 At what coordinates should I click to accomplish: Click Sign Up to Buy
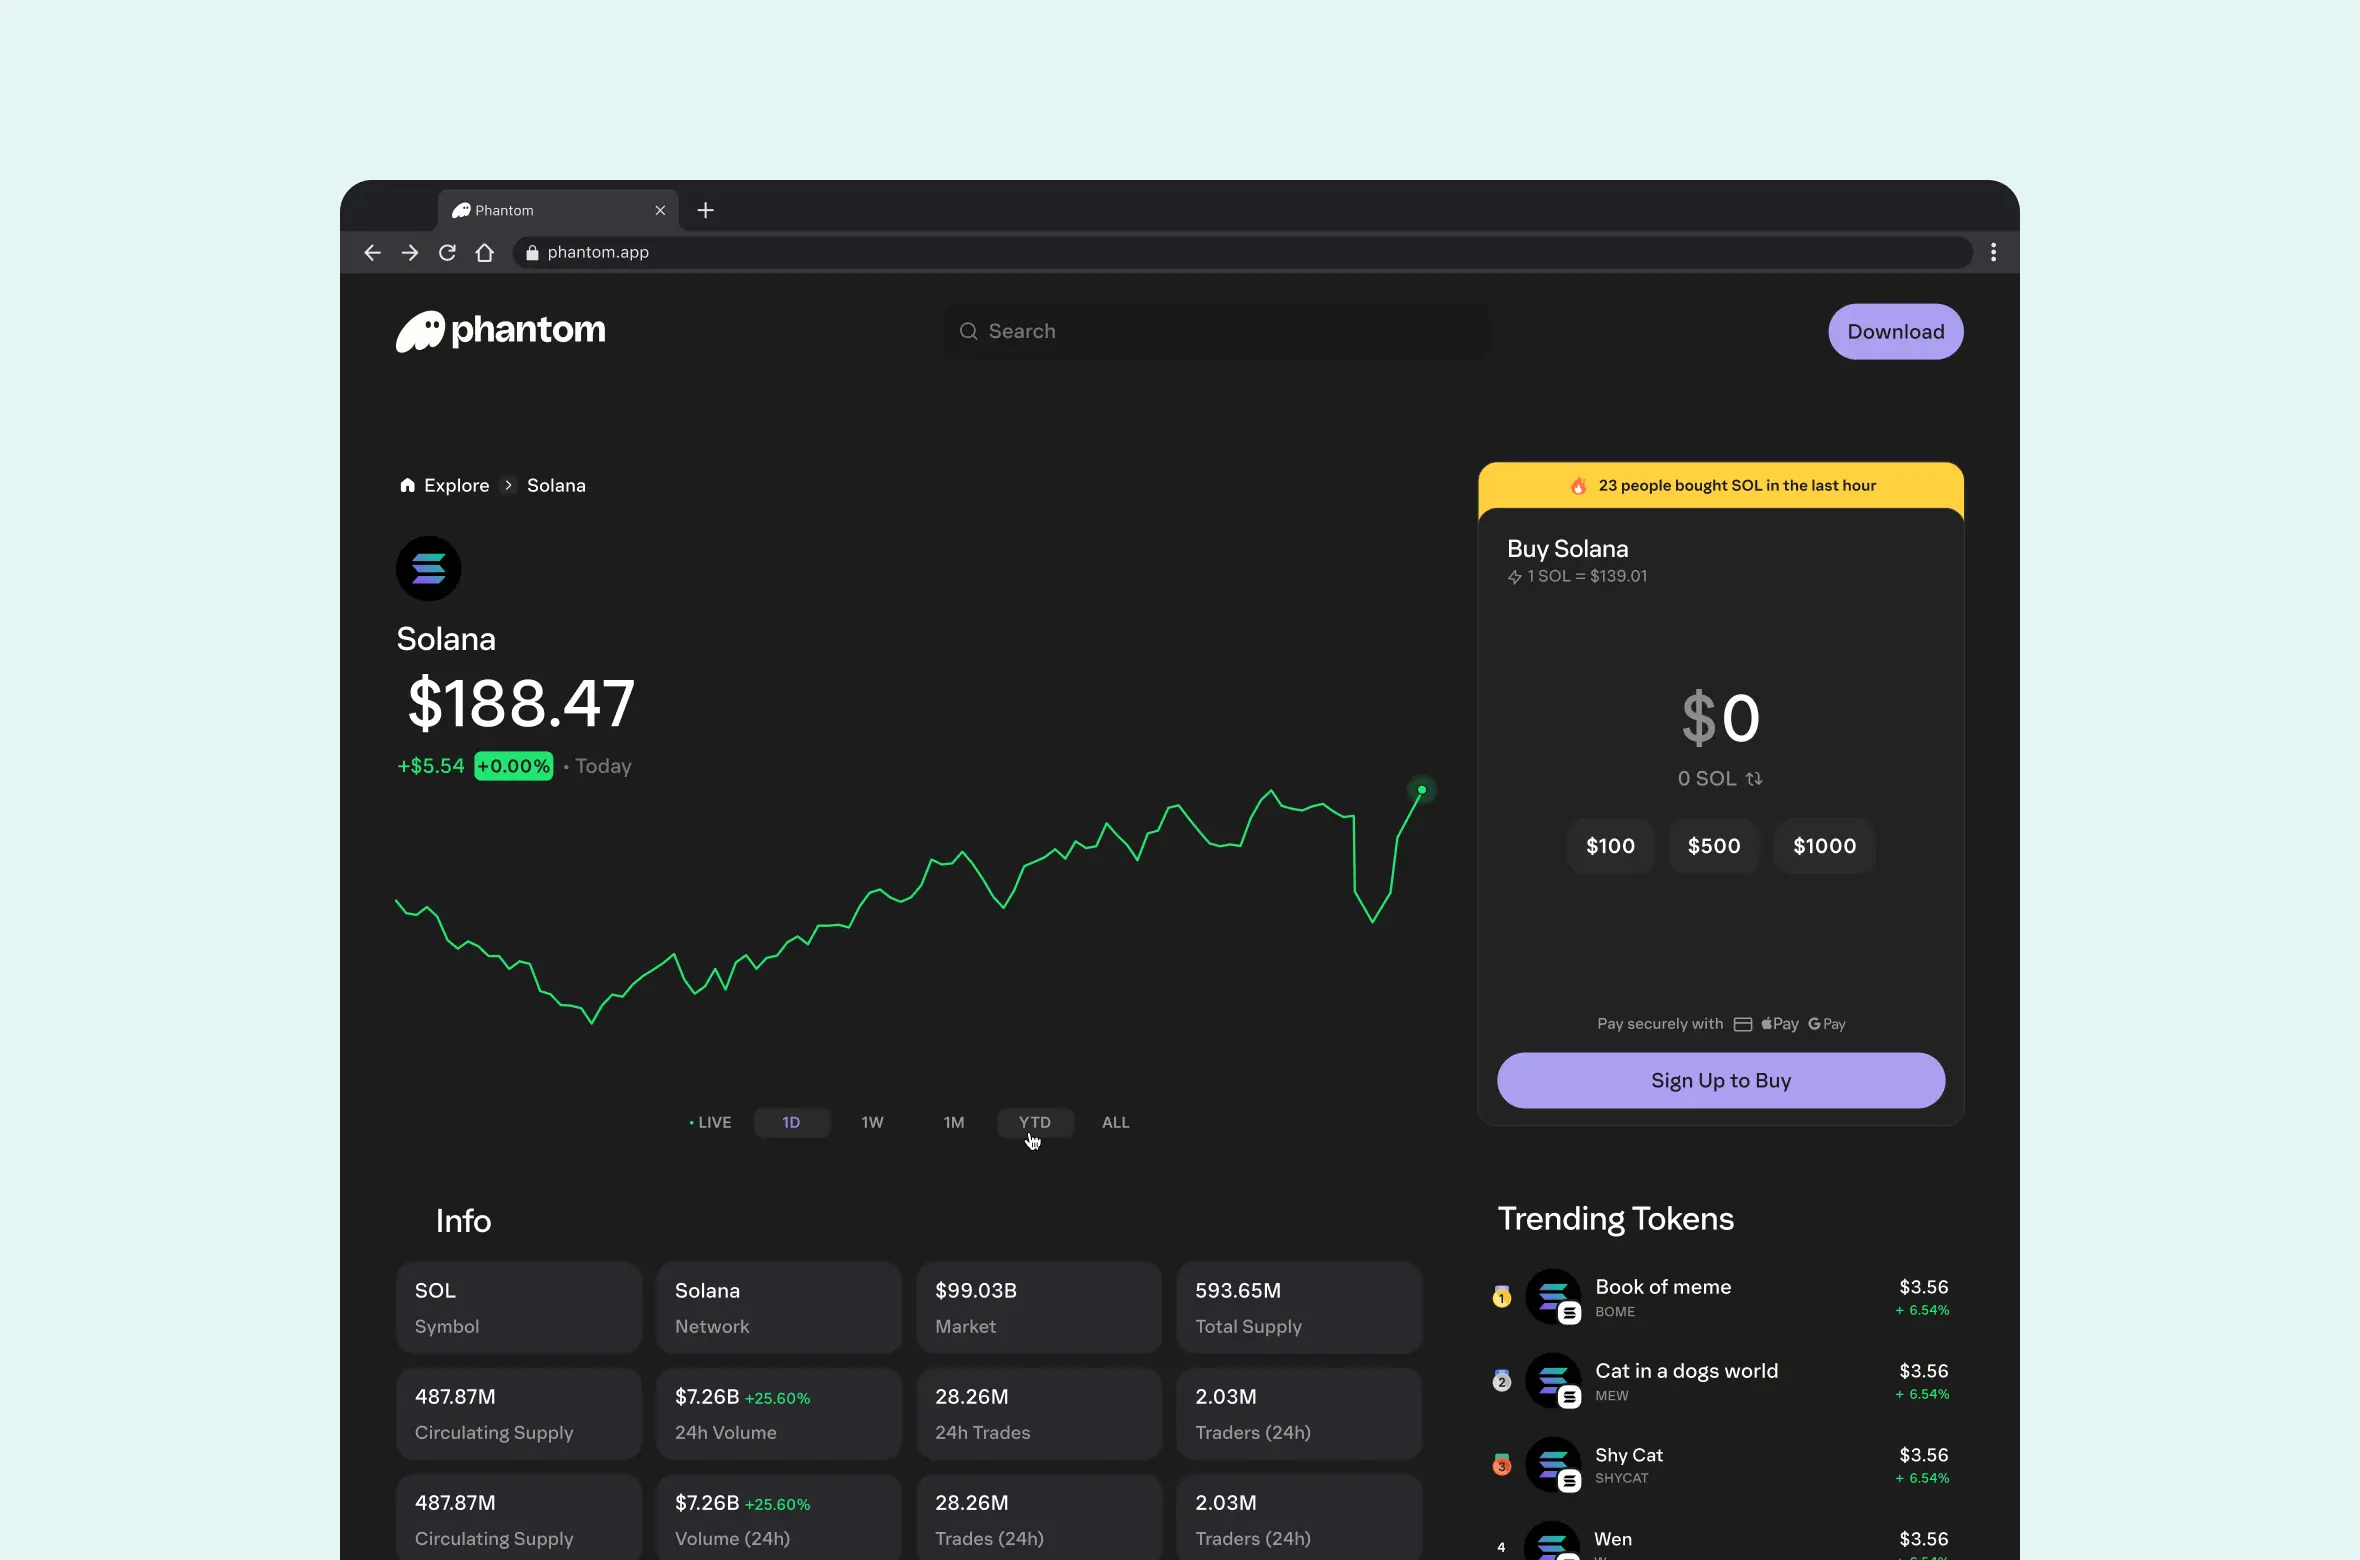point(1721,1080)
